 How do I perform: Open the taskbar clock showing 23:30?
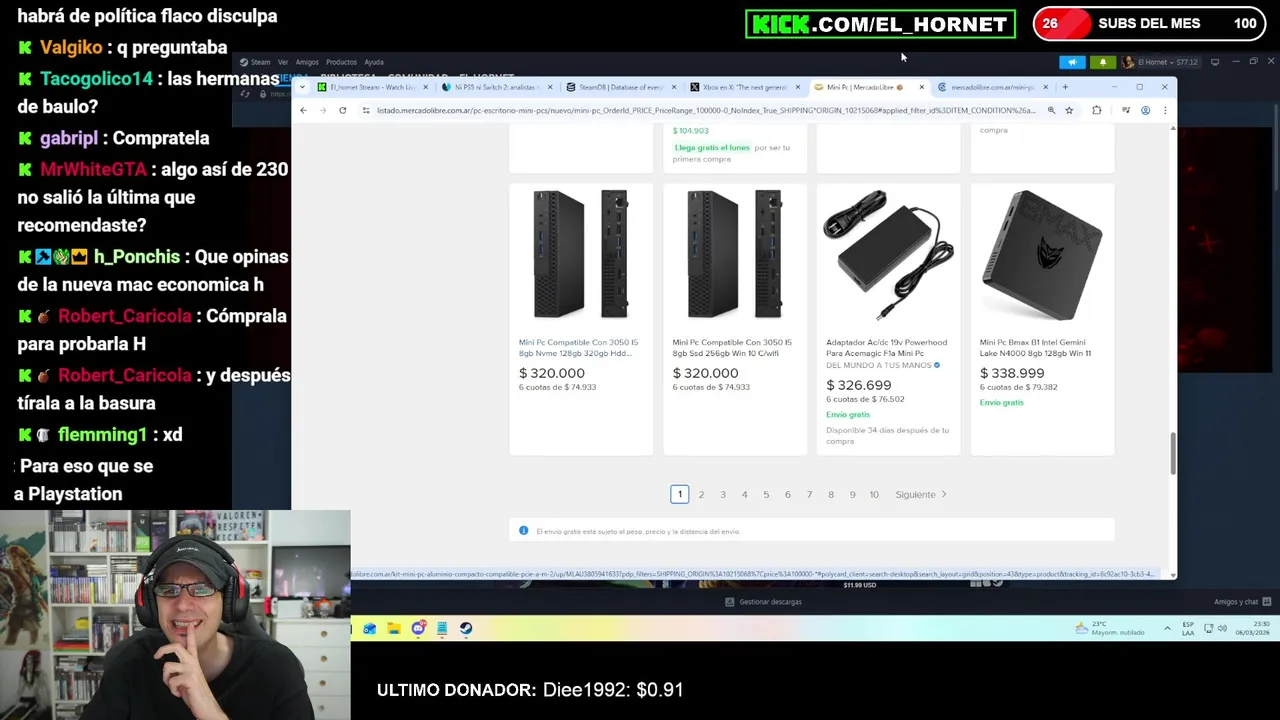point(1254,628)
